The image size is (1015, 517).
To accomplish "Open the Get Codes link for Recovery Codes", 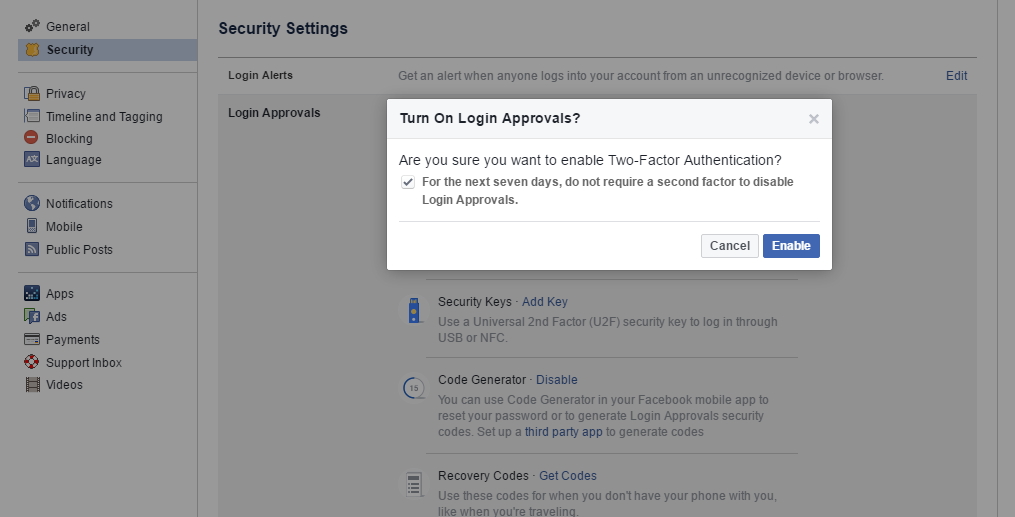I will [x=567, y=476].
